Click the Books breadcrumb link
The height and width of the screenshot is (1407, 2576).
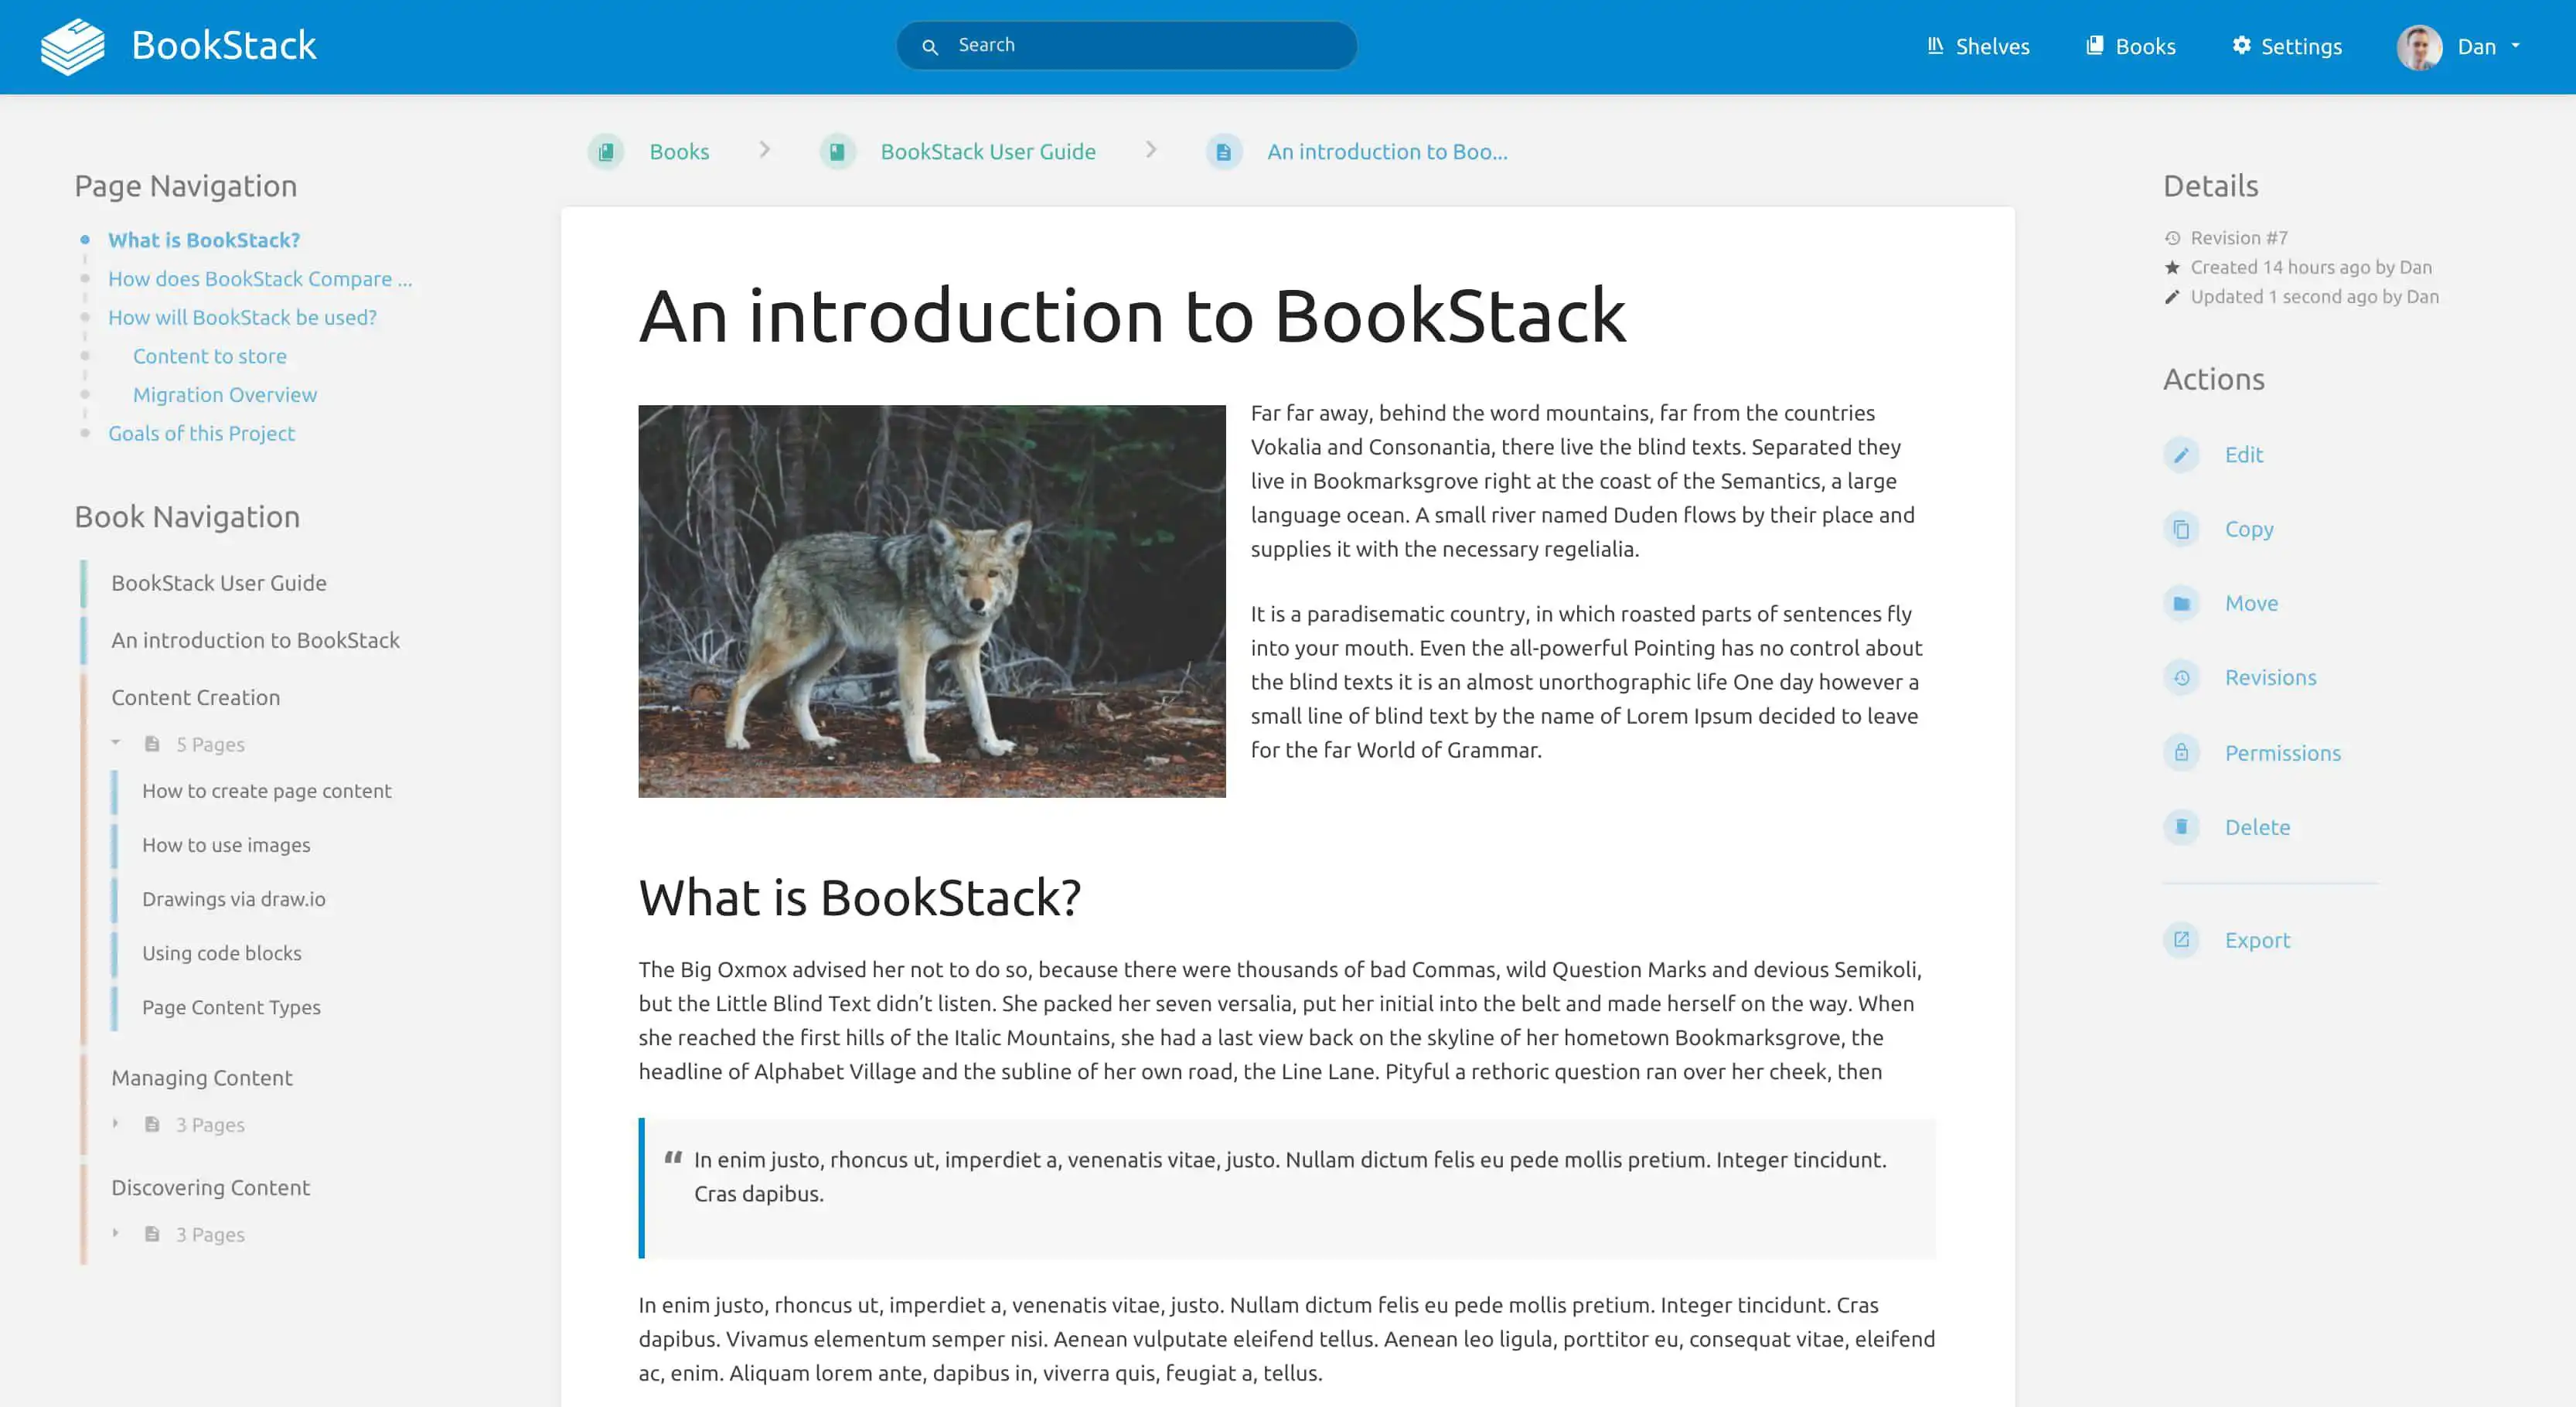(x=677, y=151)
